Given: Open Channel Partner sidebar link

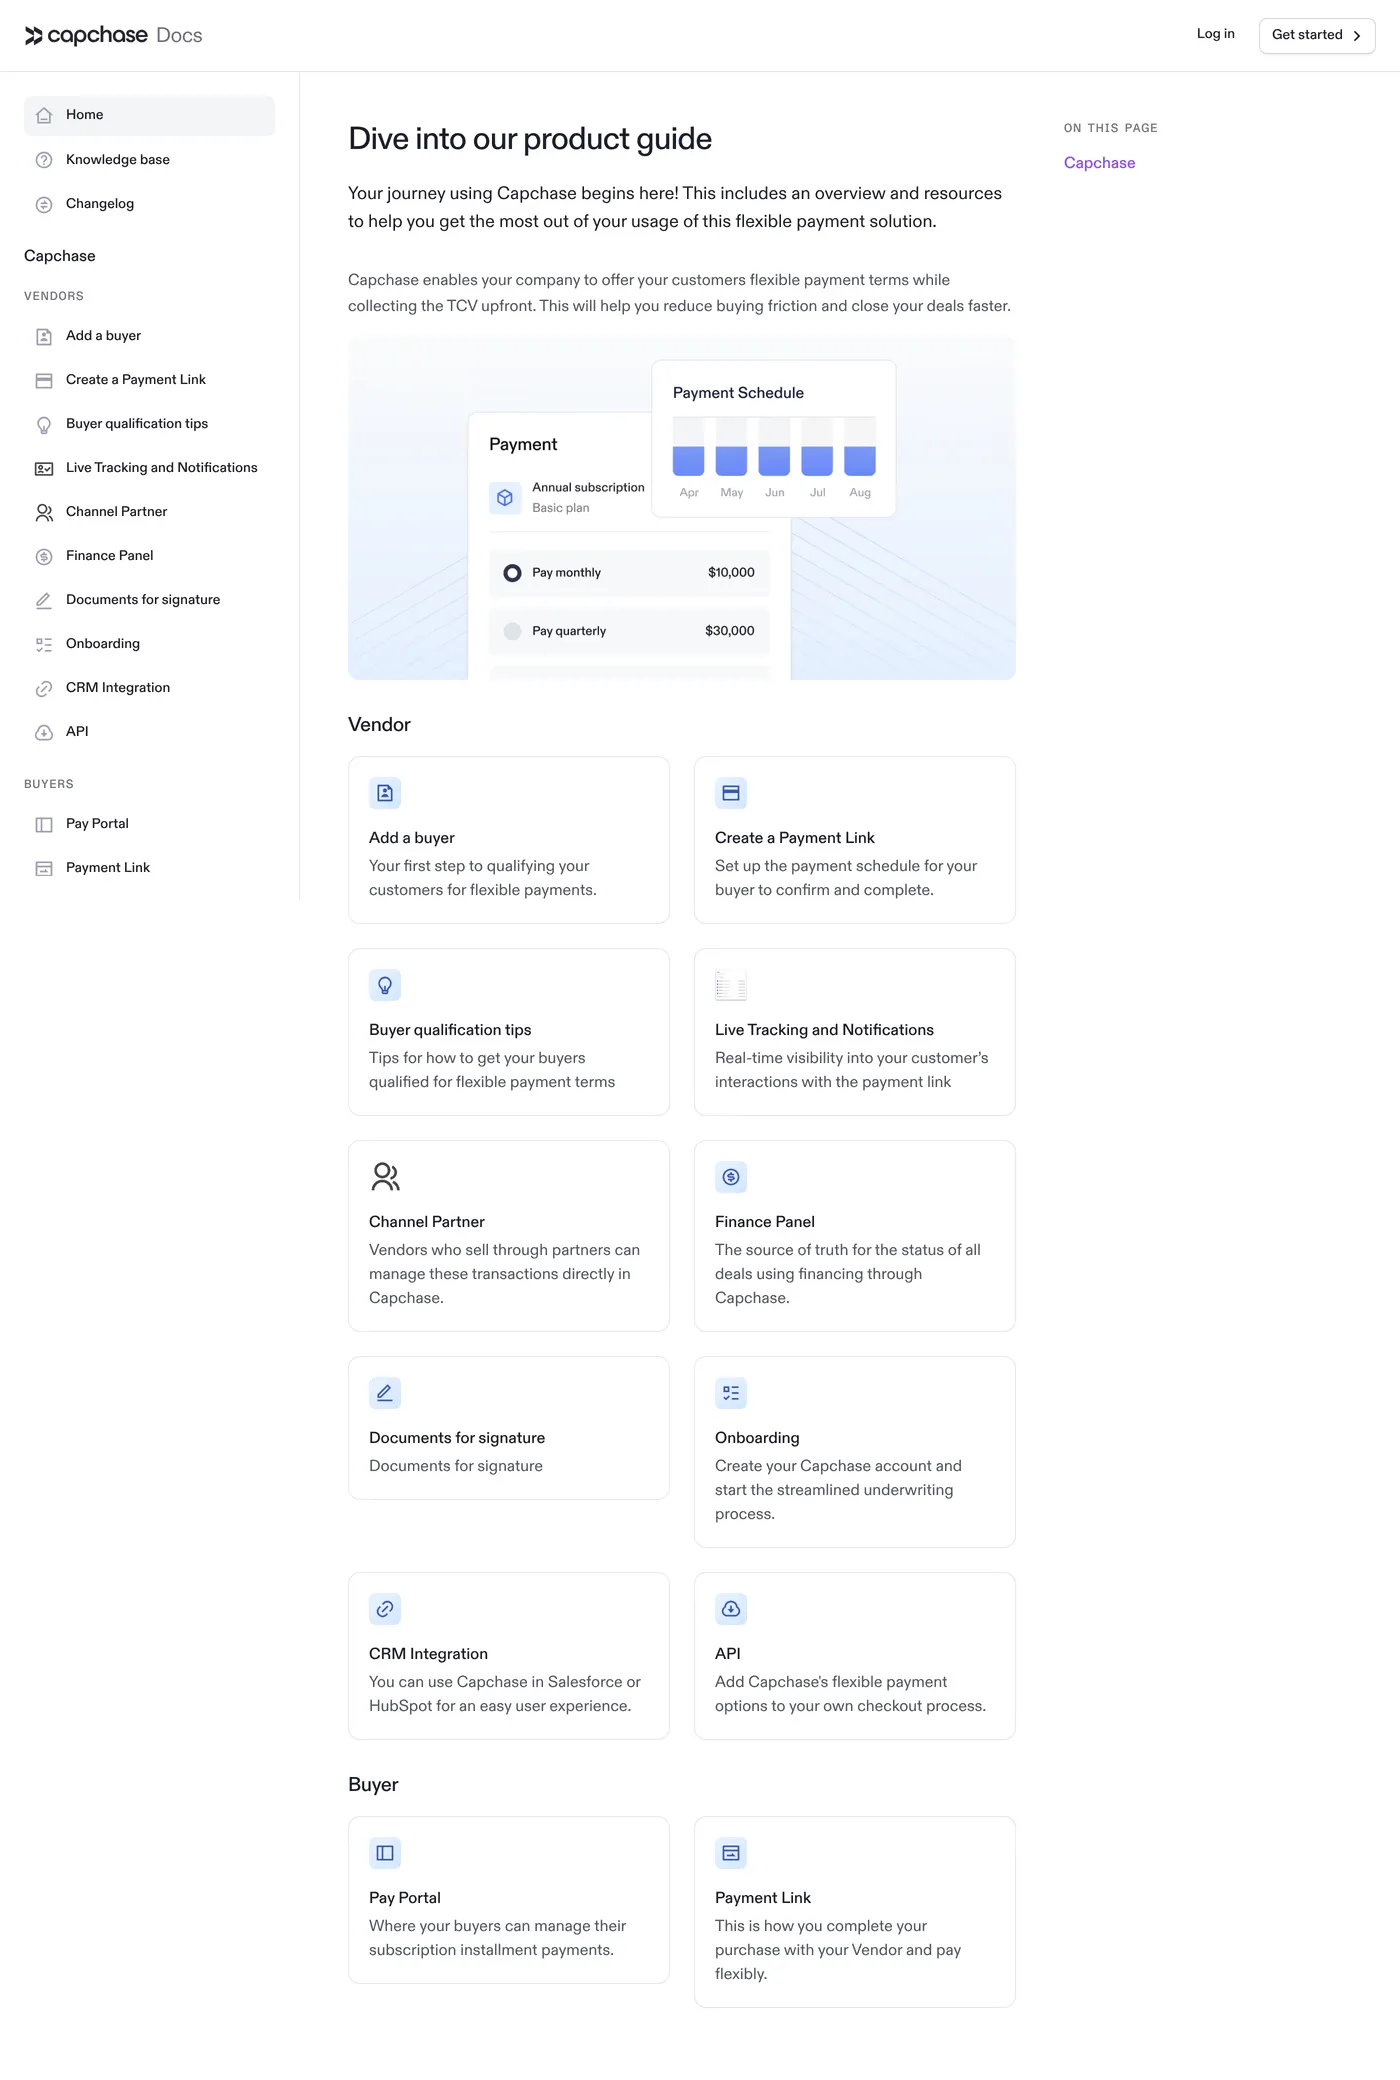Looking at the screenshot, I should pyautogui.click(x=149, y=512).
